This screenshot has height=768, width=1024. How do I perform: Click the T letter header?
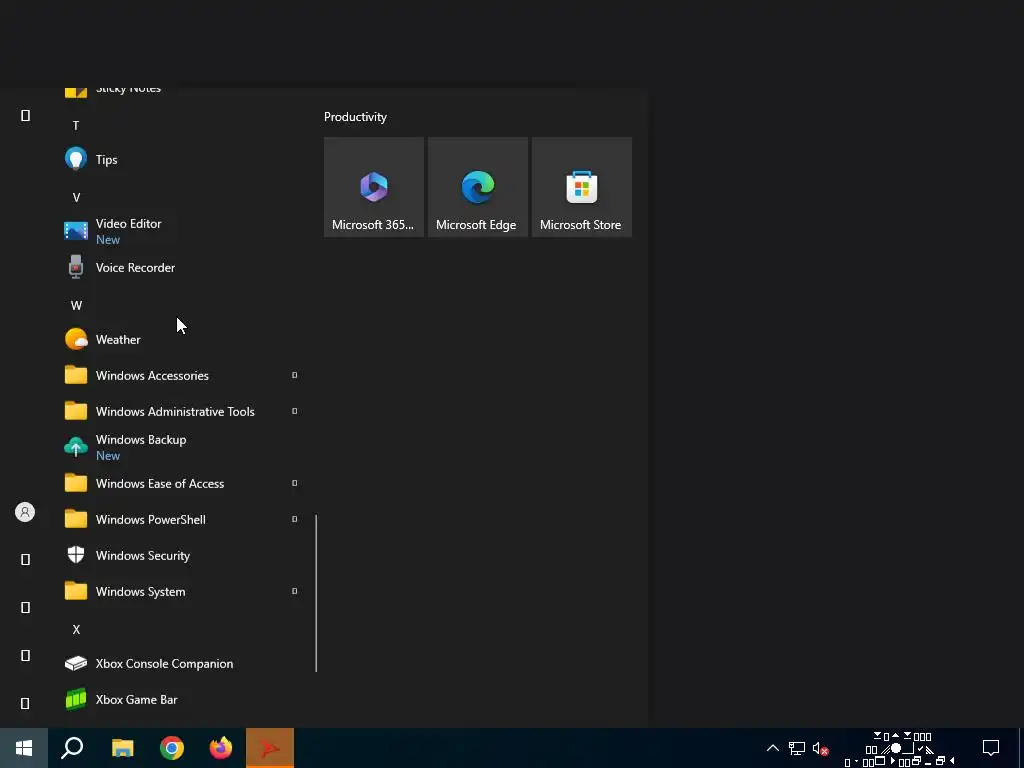(76, 125)
